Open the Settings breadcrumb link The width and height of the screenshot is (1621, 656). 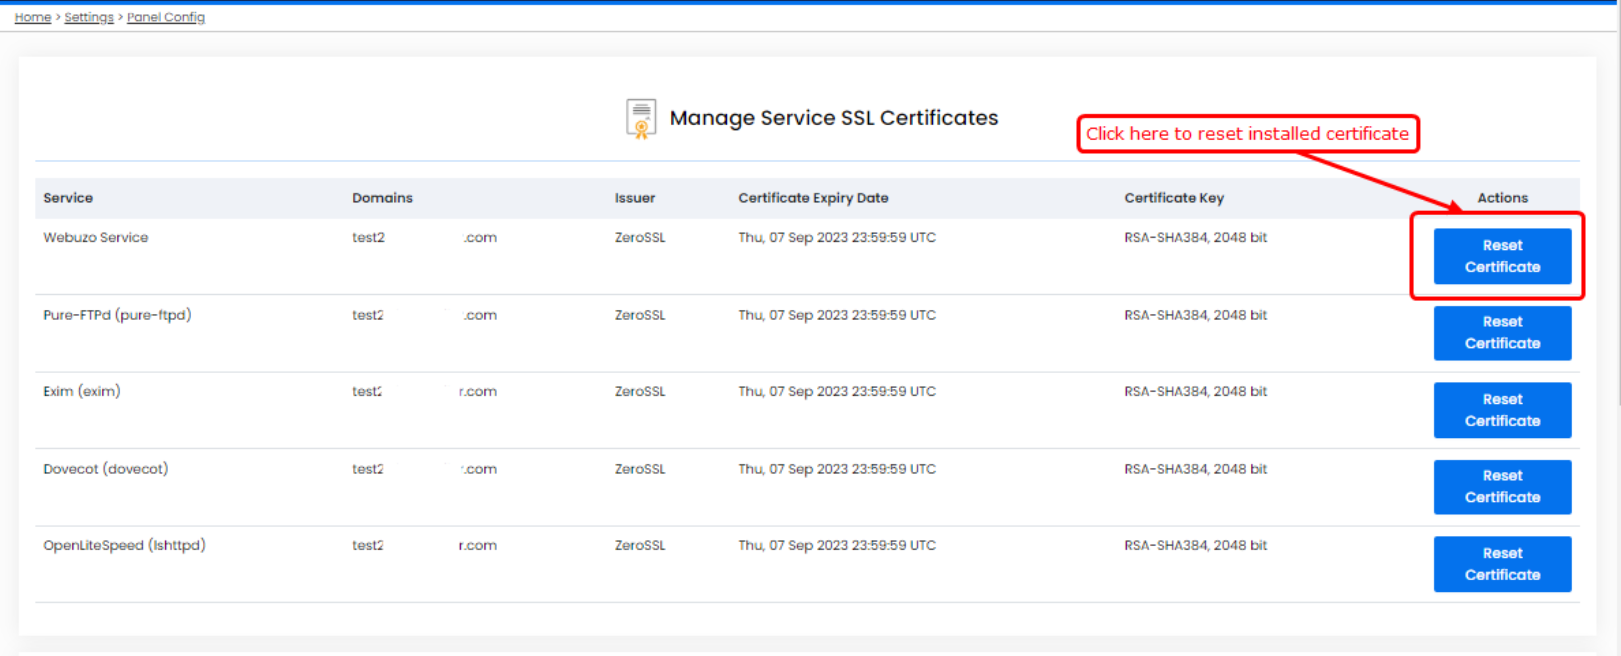89,17
